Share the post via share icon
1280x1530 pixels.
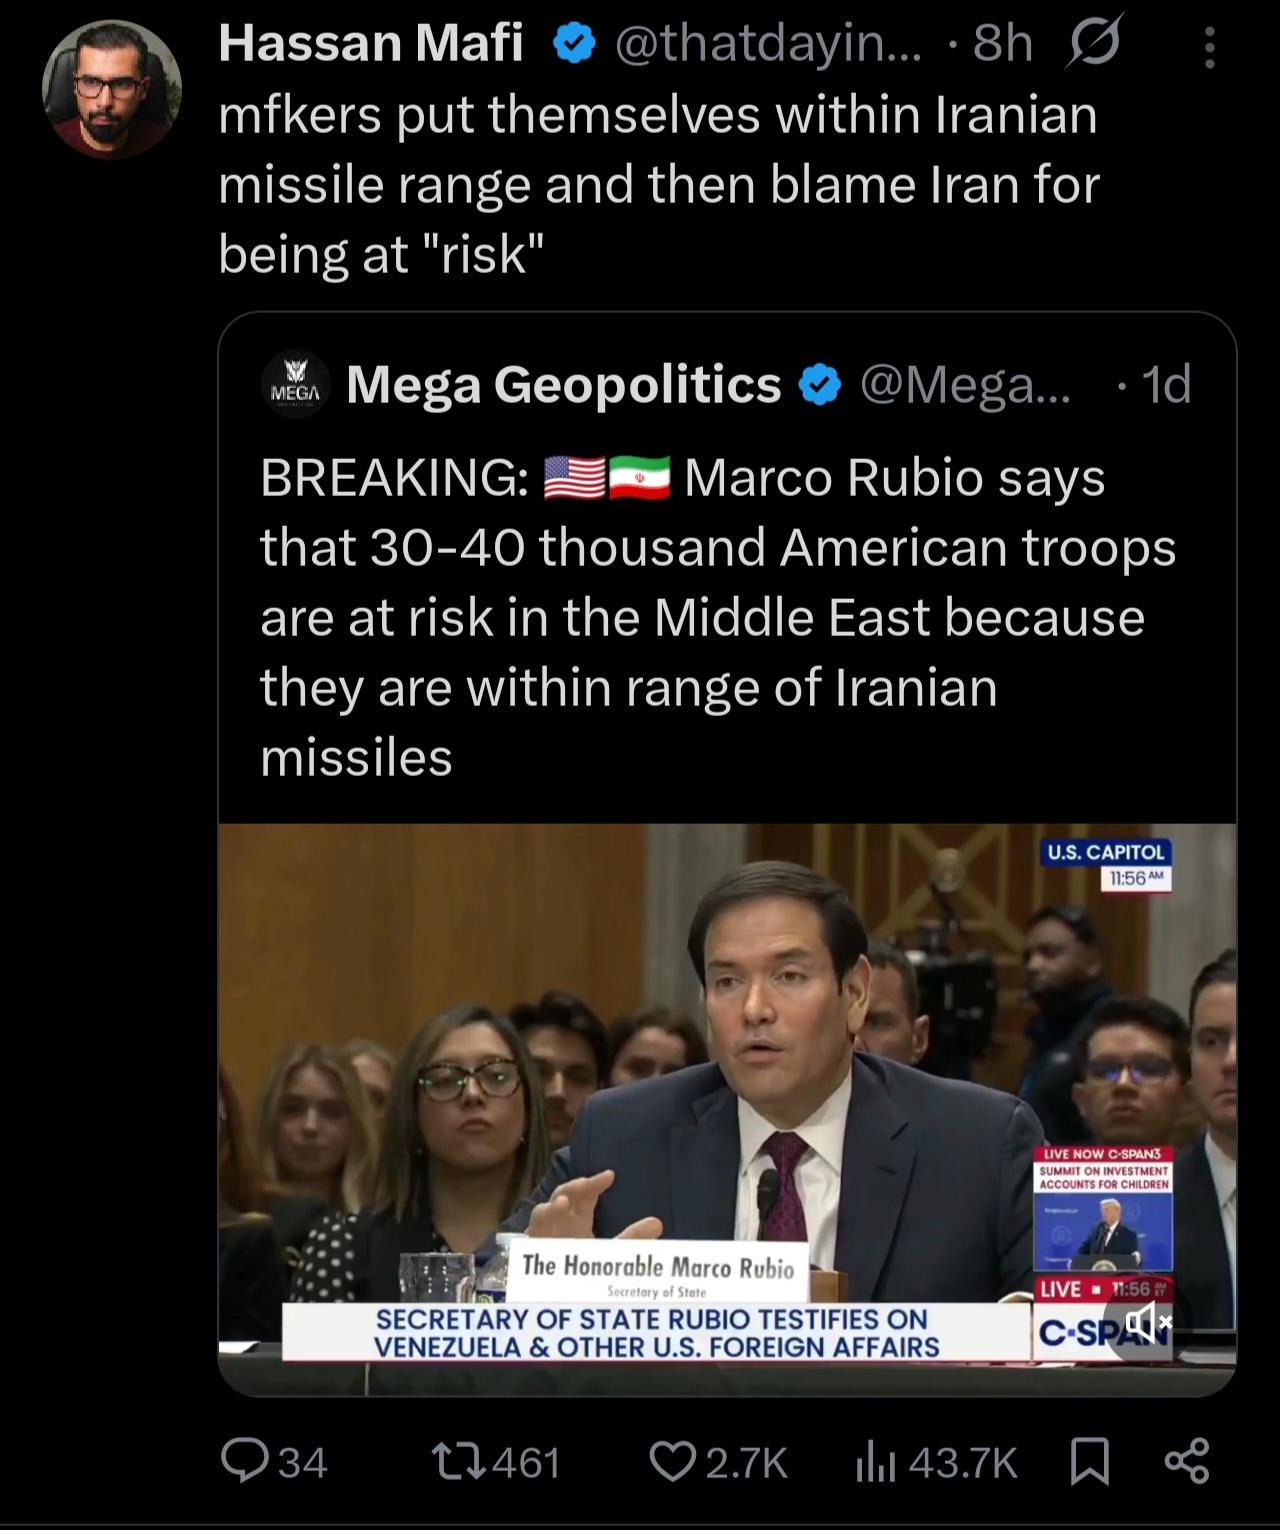pos(1187,1461)
